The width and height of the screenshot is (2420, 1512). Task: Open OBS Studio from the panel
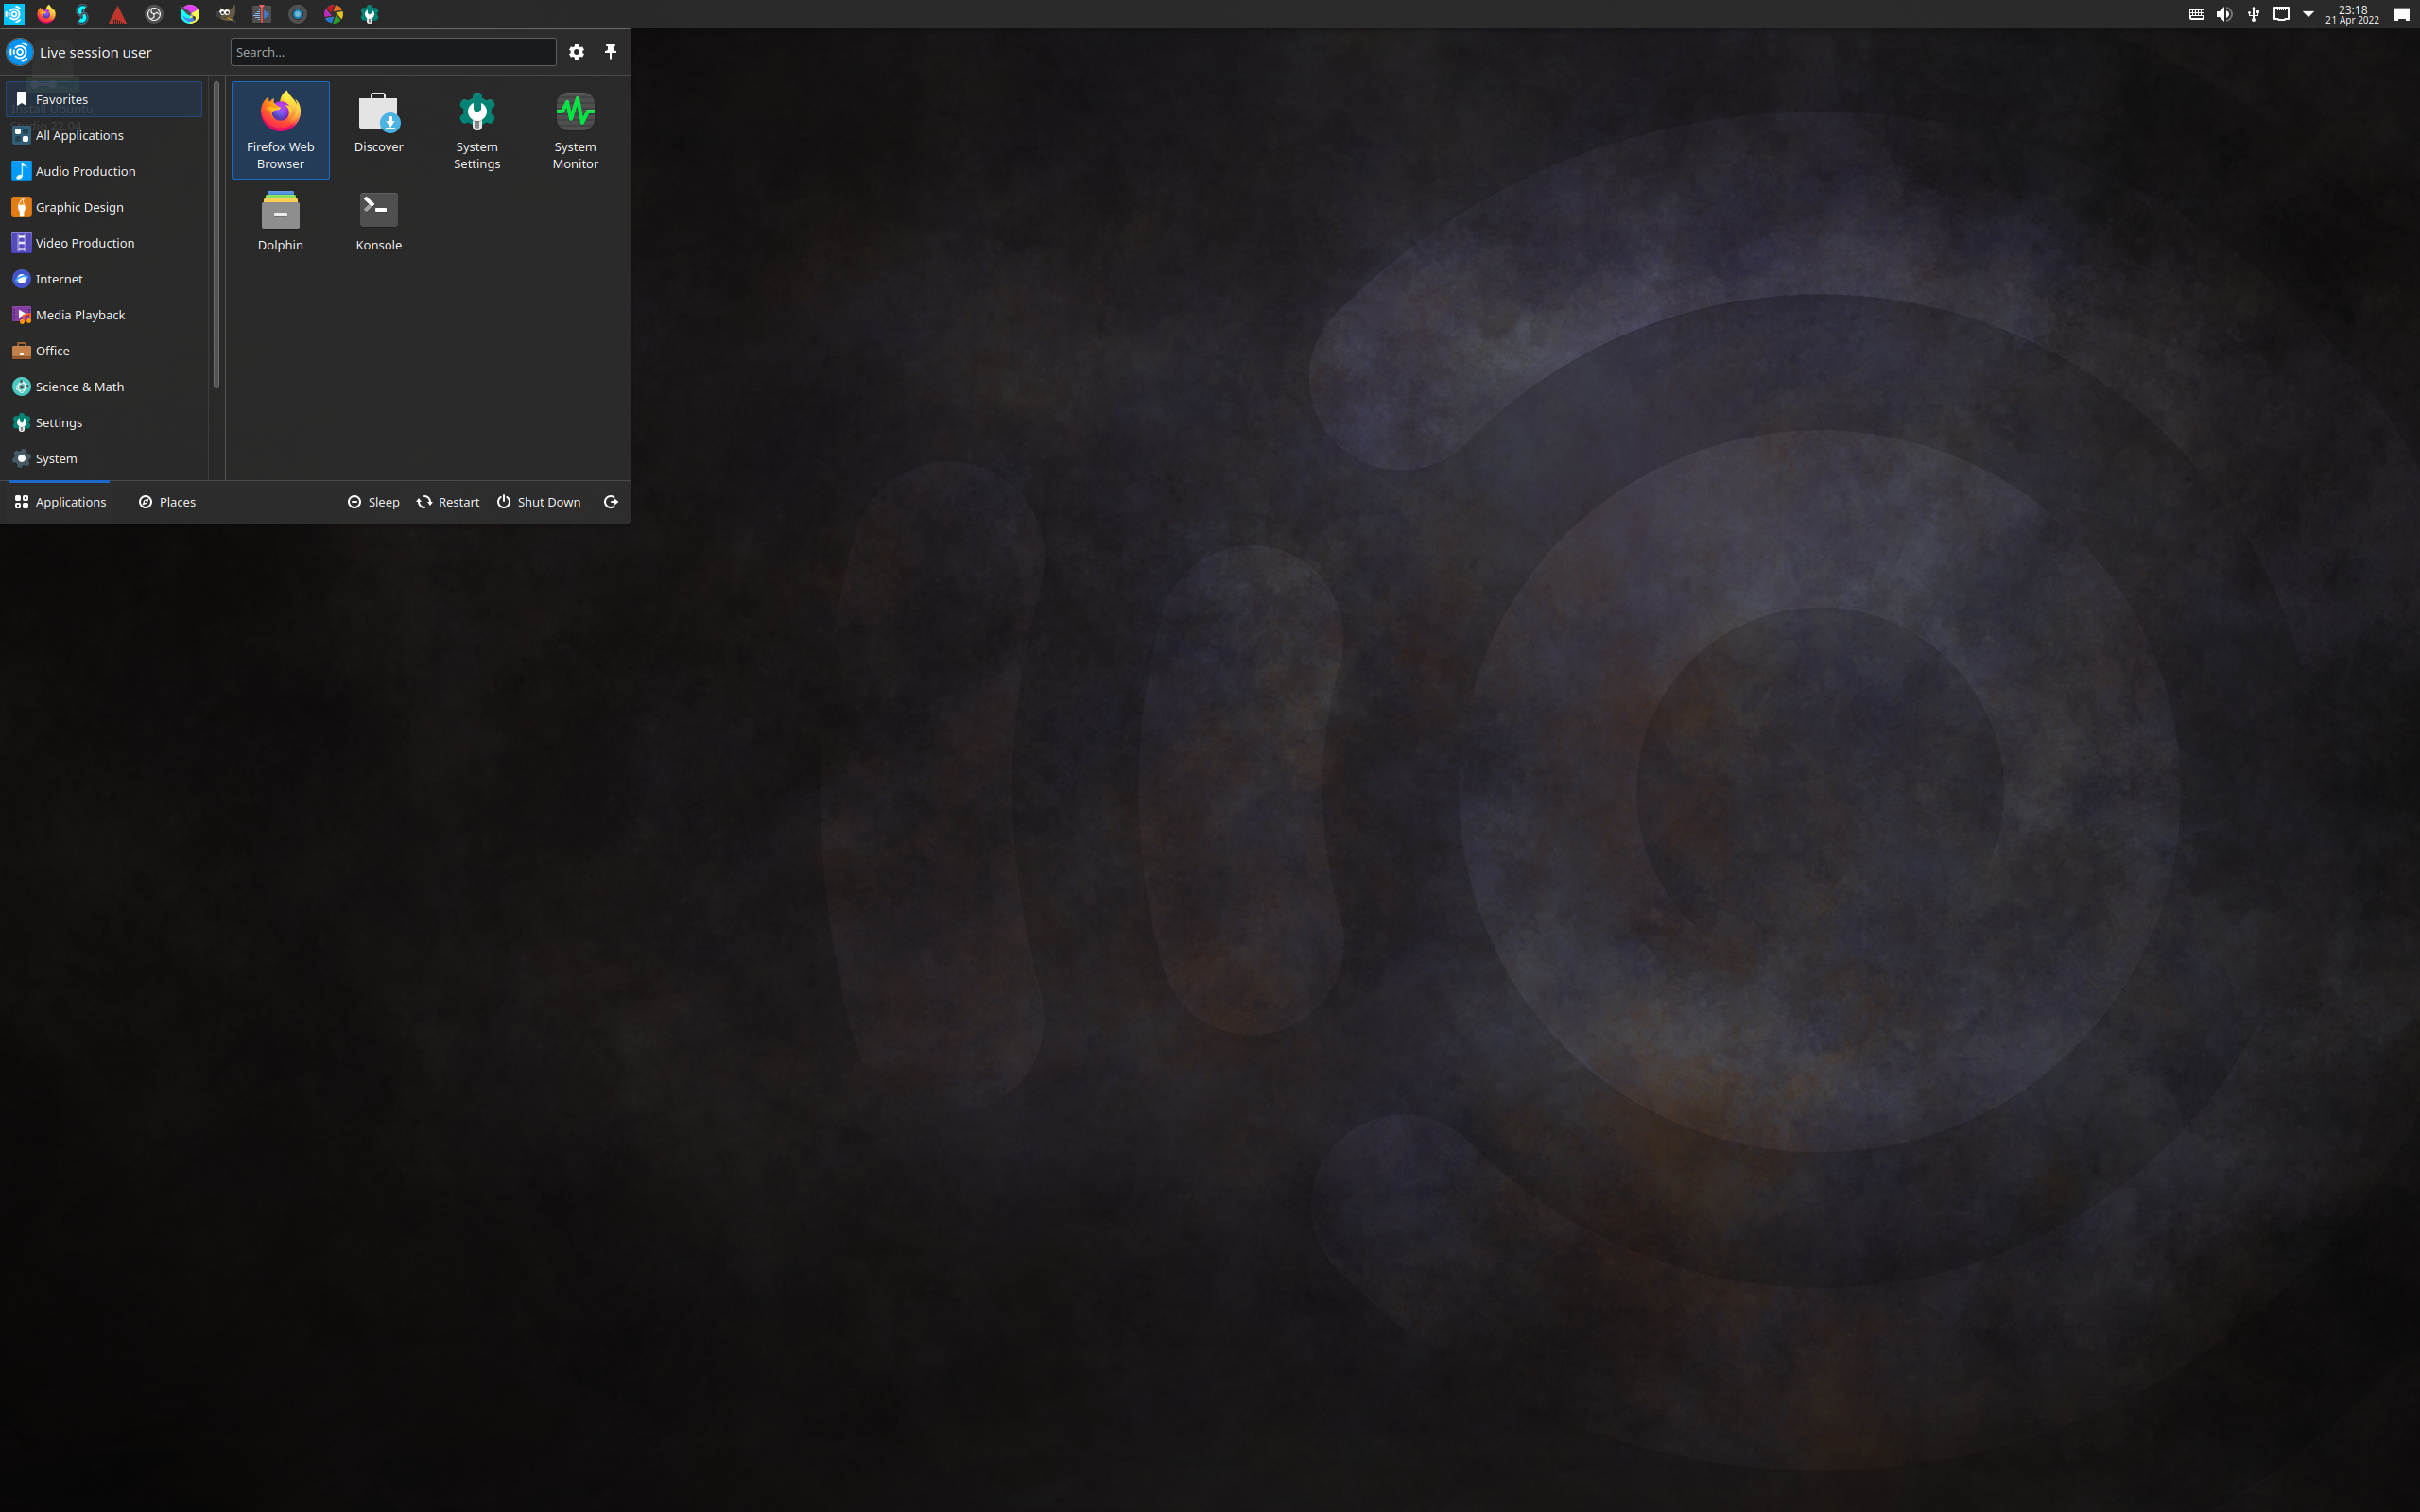click(154, 14)
